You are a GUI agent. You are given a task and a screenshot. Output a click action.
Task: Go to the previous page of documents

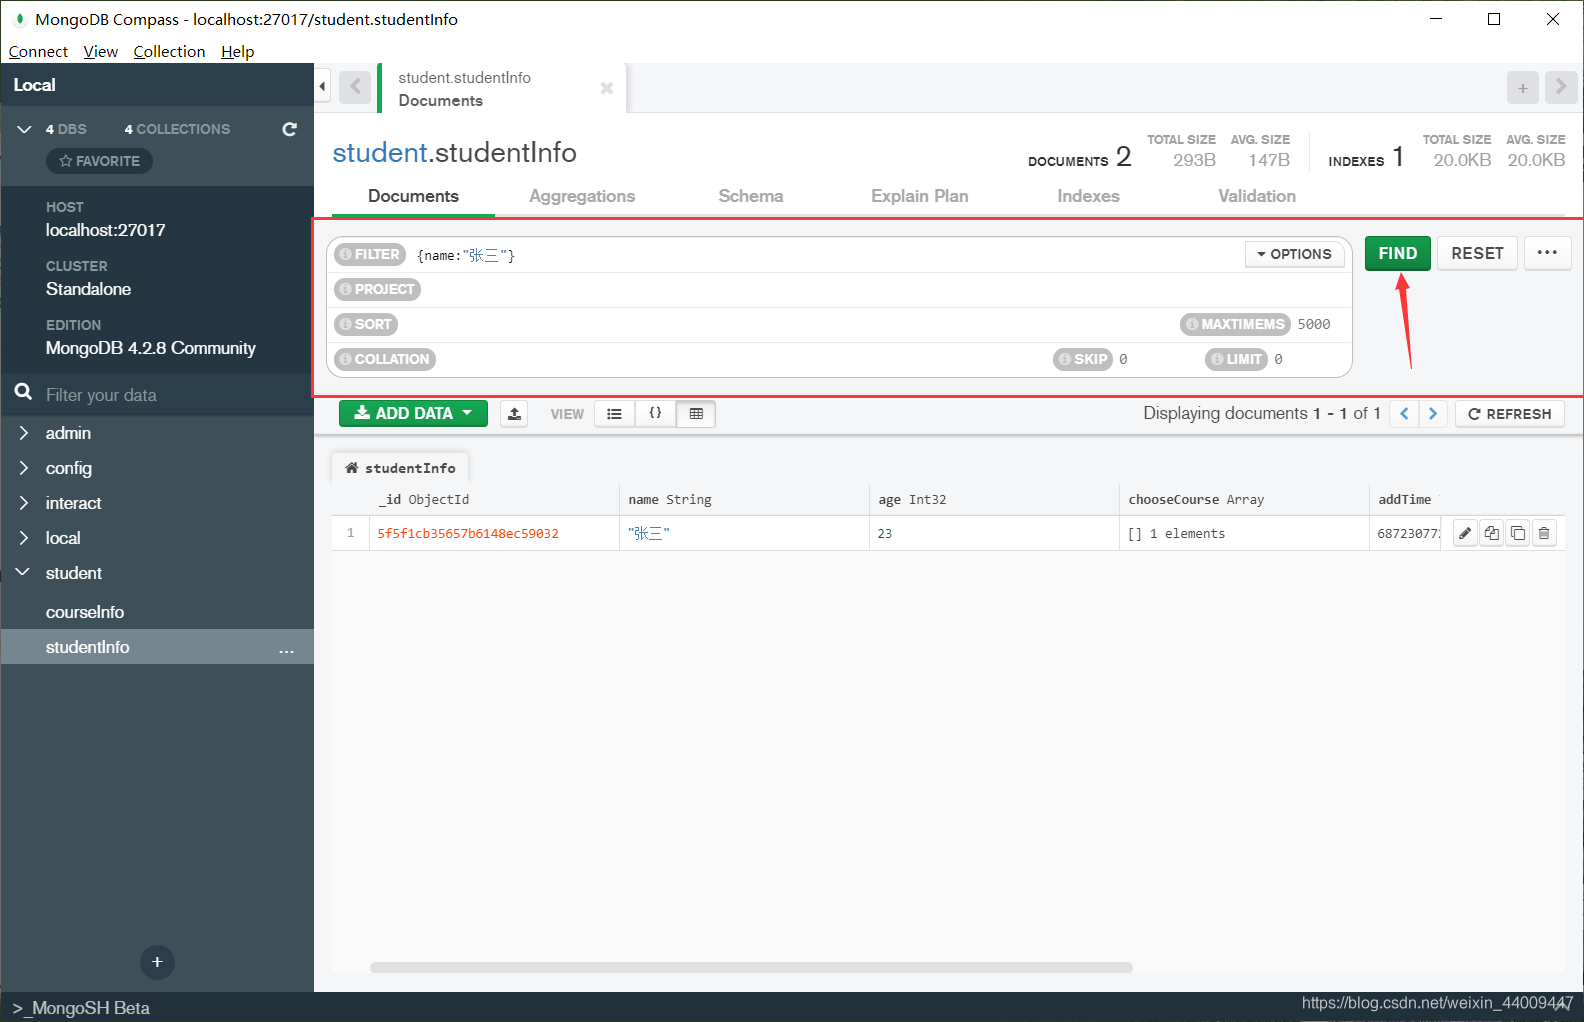click(x=1404, y=413)
